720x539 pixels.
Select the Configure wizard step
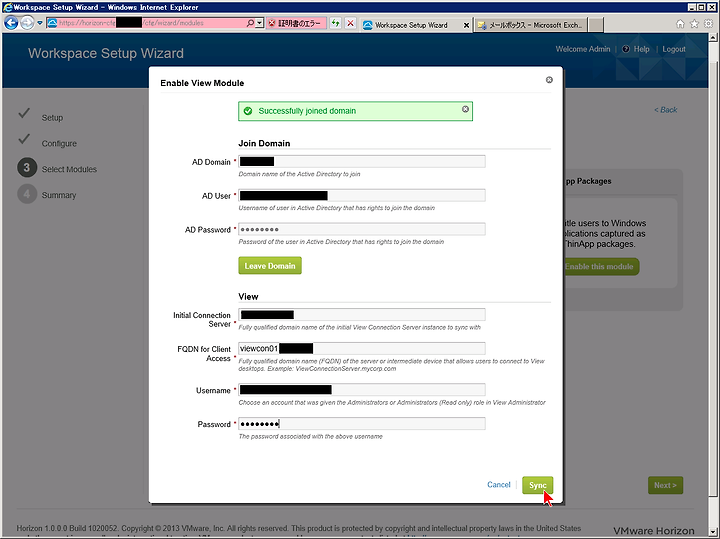pos(59,143)
